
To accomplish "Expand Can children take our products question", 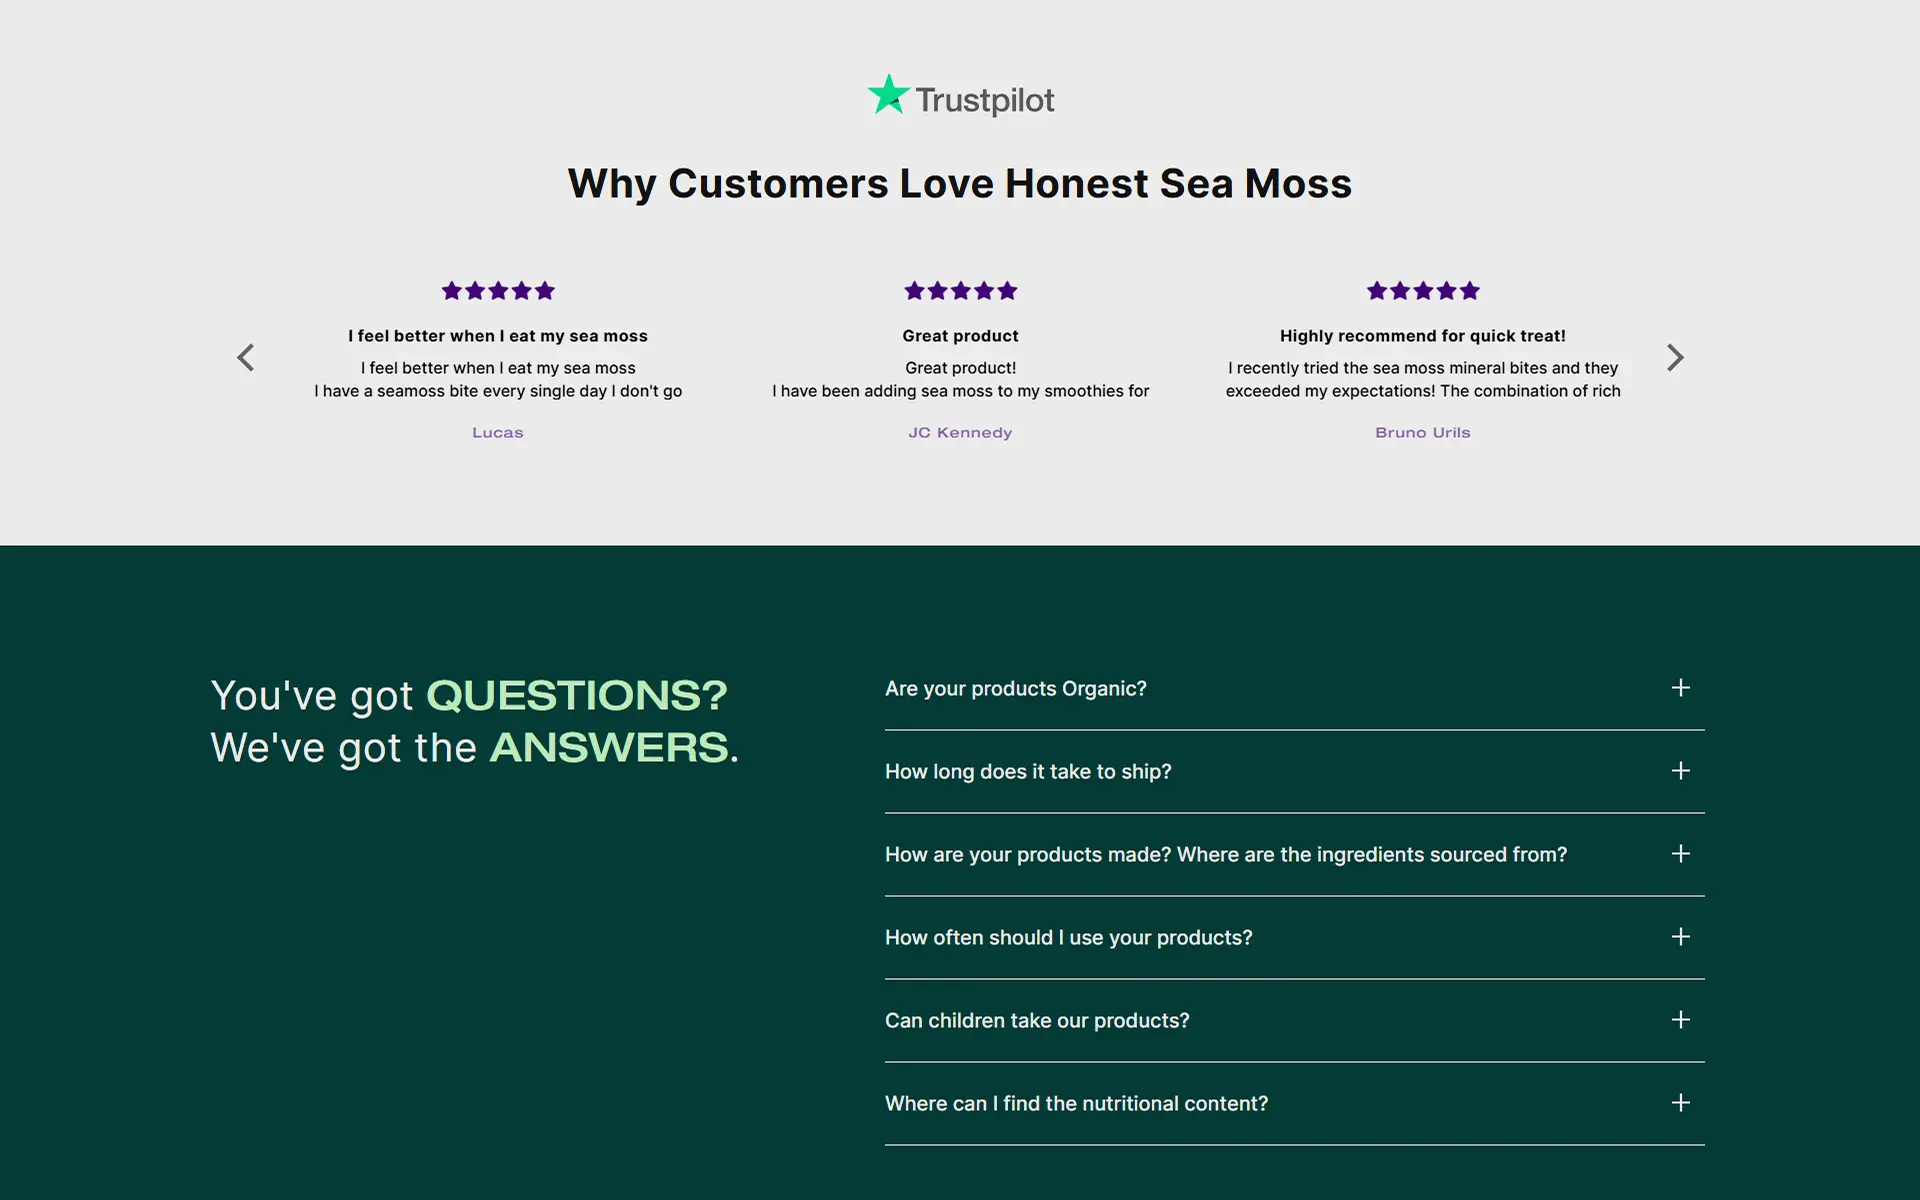I will click(x=1294, y=1021).
